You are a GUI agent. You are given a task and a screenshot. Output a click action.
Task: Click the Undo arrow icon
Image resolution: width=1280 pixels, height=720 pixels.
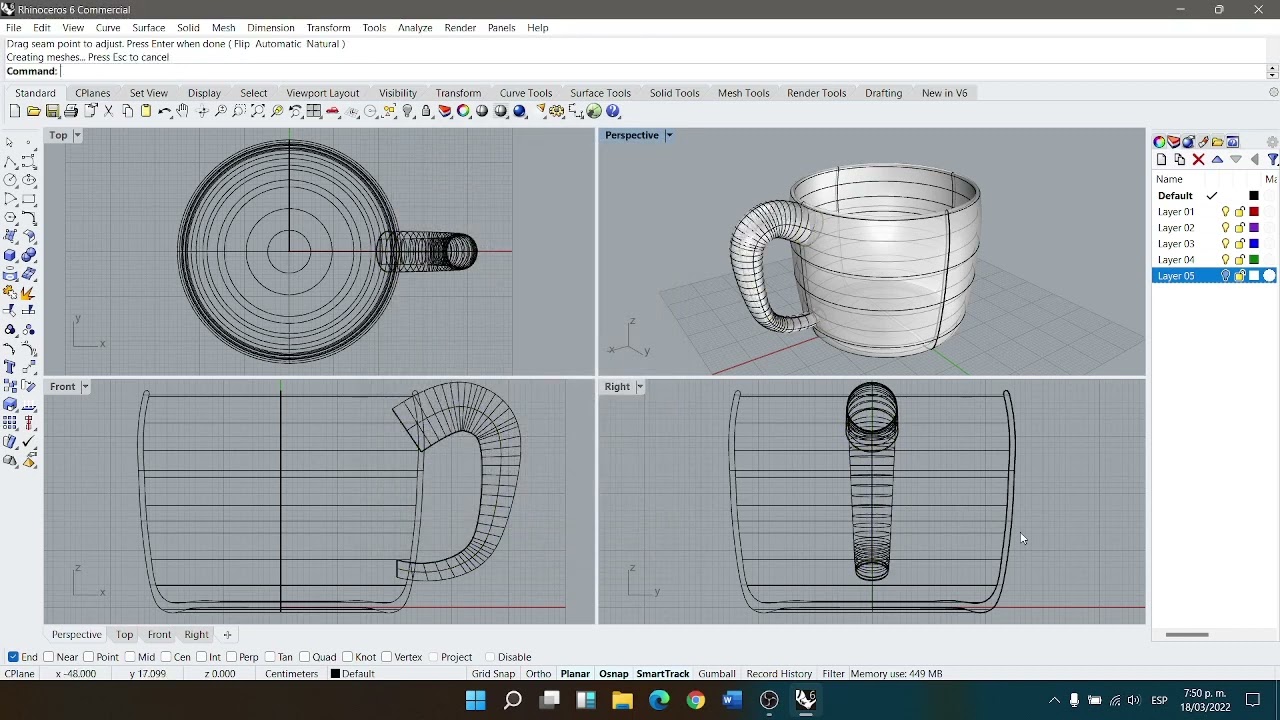click(164, 111)
